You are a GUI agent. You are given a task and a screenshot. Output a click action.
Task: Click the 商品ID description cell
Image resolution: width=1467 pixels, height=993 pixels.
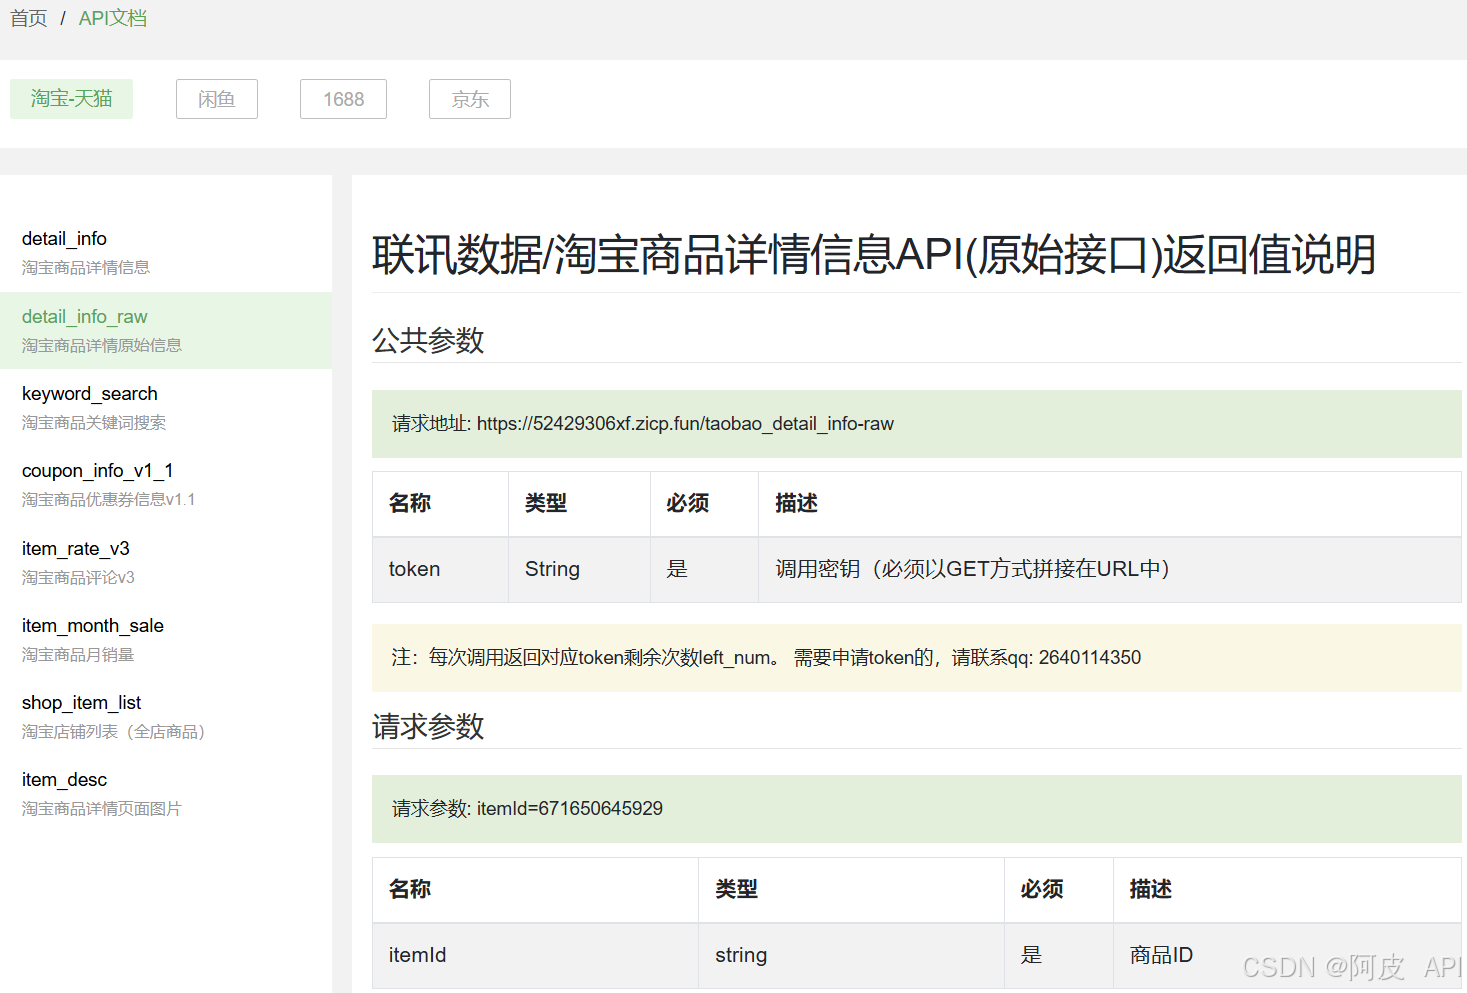point(1287,955)
